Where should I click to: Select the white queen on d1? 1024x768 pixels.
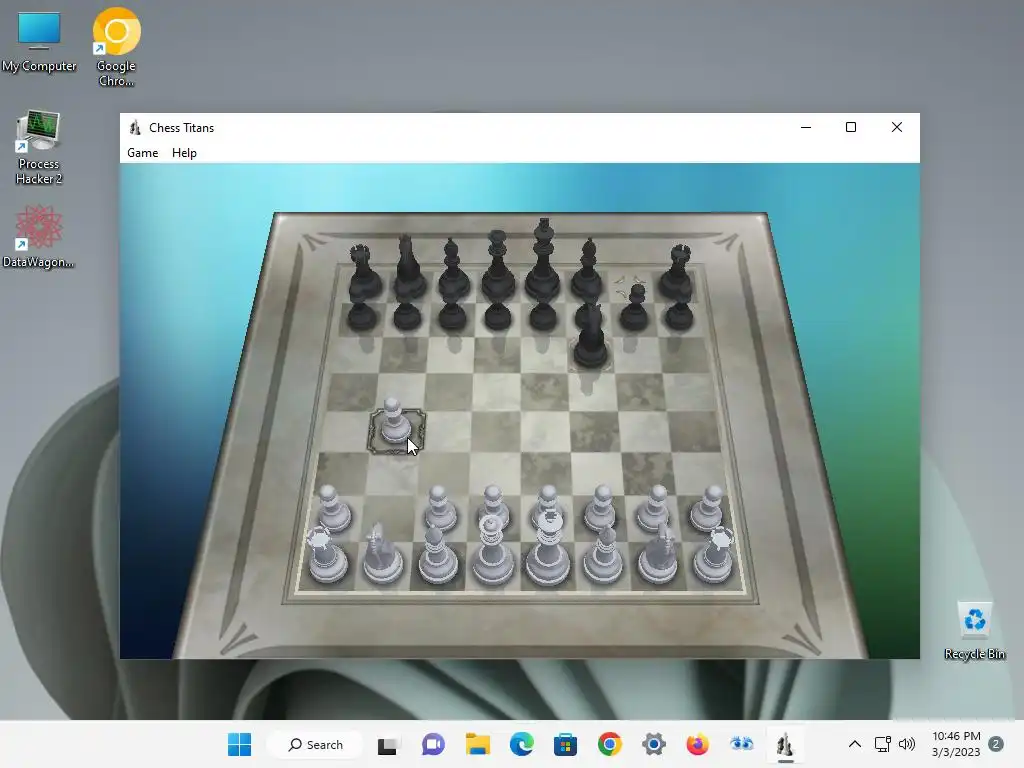492,550
